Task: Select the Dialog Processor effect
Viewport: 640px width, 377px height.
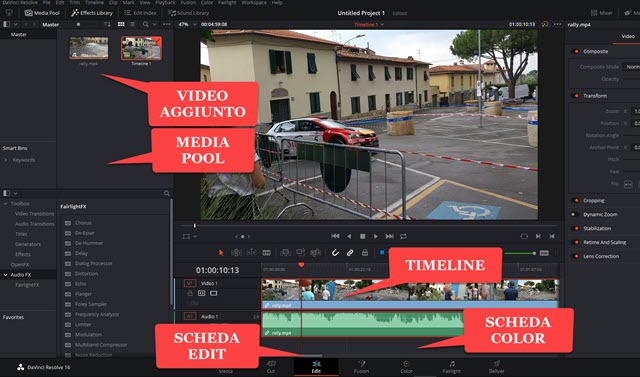Action: click(x=93, y=264)
